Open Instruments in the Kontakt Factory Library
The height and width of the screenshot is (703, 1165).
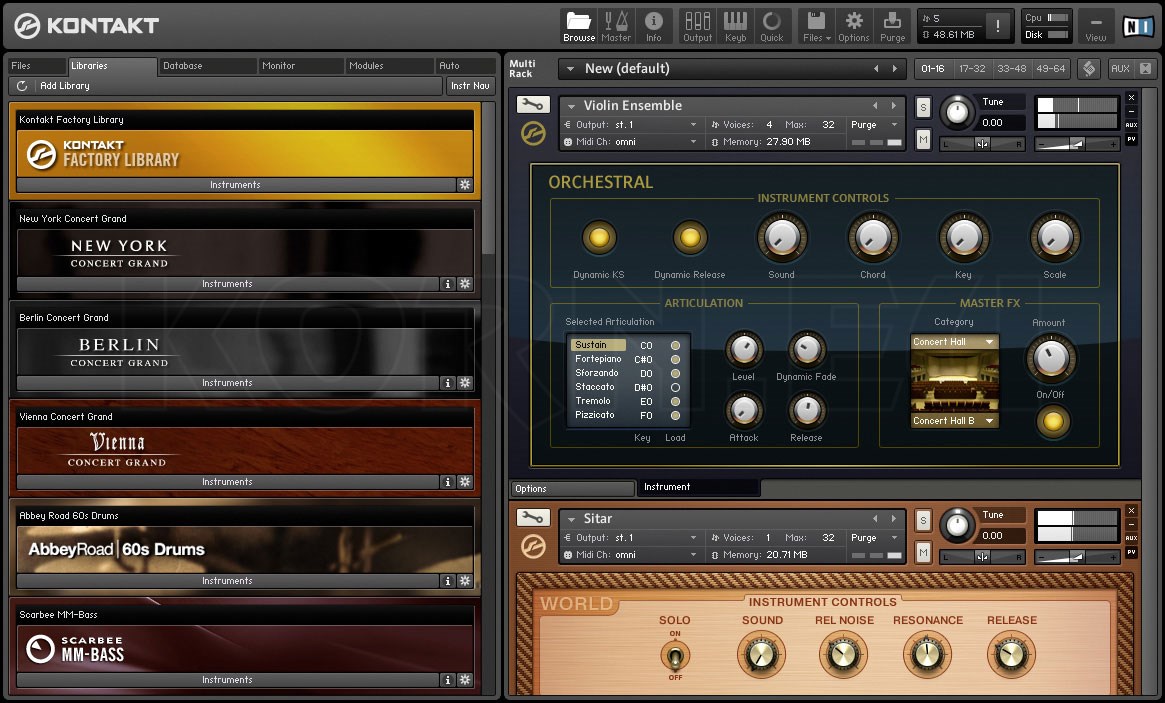[237, 185]
